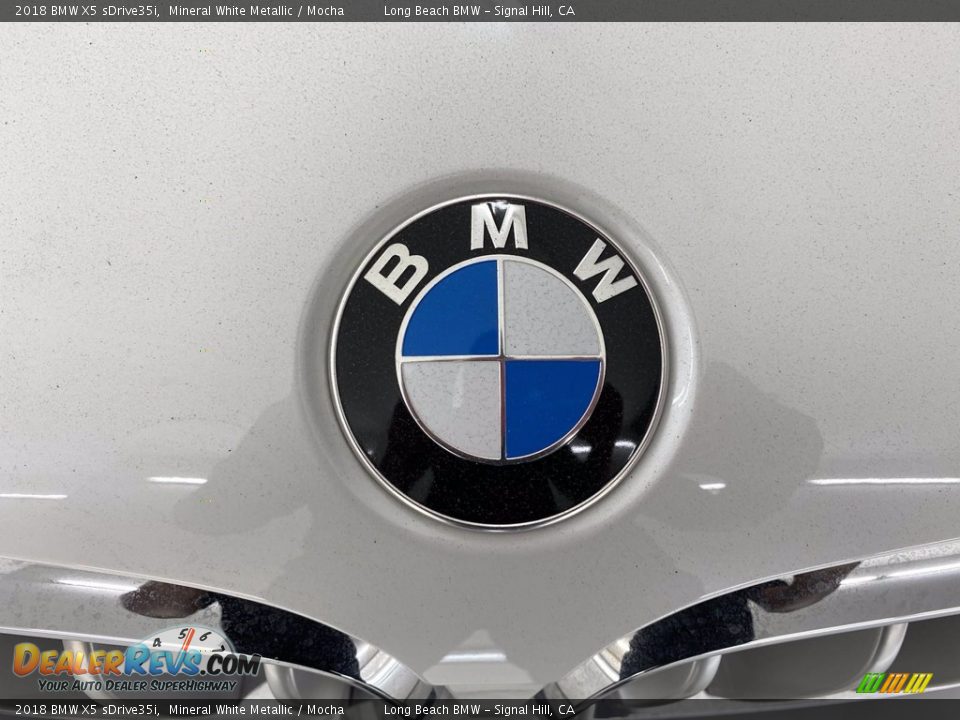
Task: Click bottom caption 'Mineral White Metallic / Mocha'
Action: [257, 710]
